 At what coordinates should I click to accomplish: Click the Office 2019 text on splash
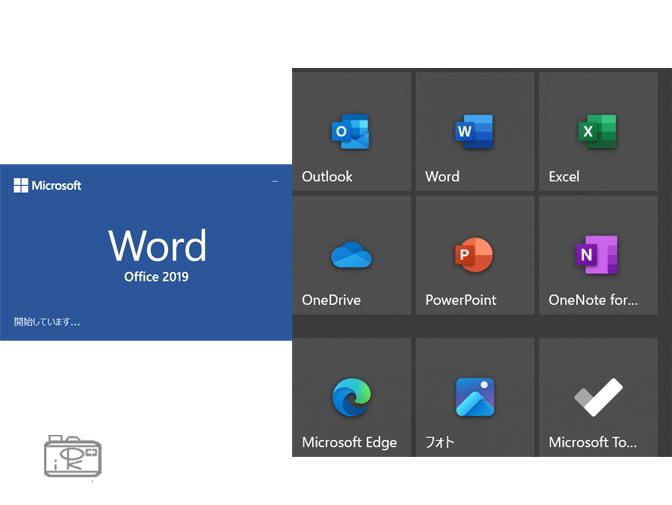click(x=156, y=277)
